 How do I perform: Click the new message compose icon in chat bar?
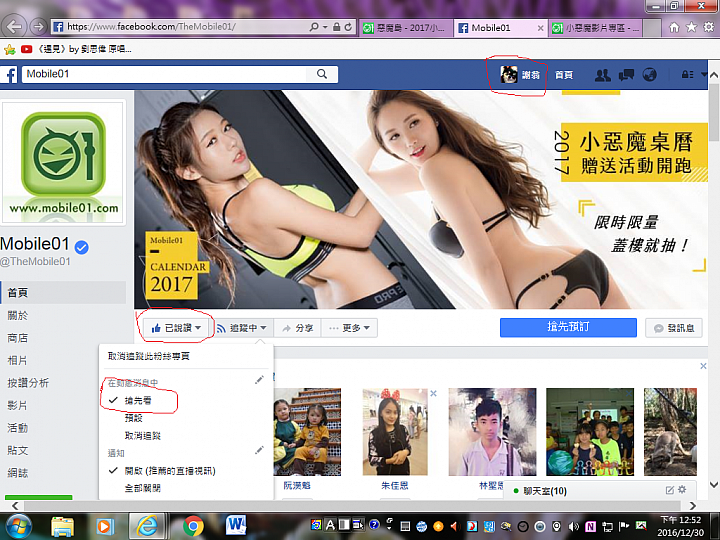[669, 490]
